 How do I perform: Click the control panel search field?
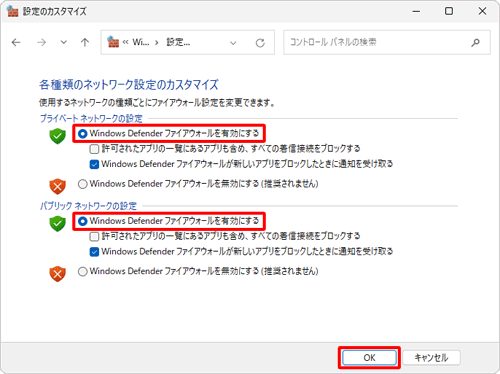coord(387,42)
